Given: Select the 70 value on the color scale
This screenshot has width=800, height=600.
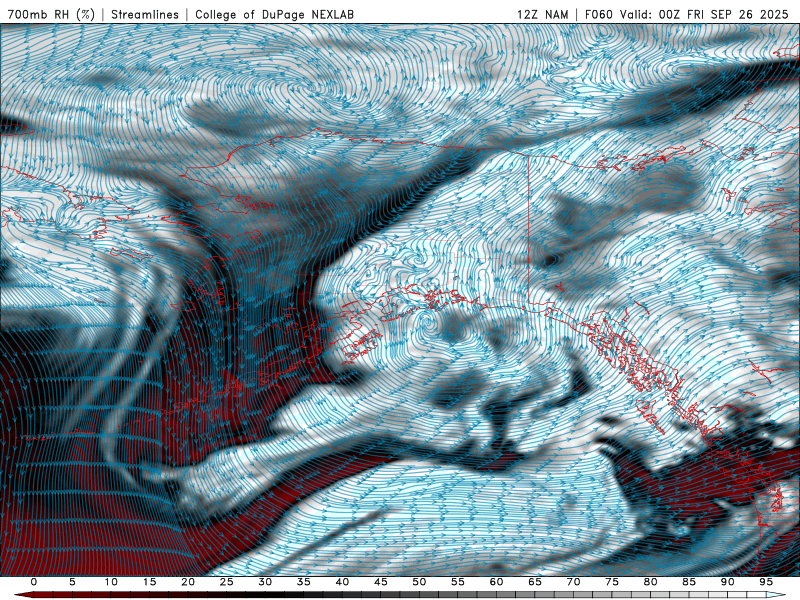Looking at the screenshot, I should pos(573,582).
